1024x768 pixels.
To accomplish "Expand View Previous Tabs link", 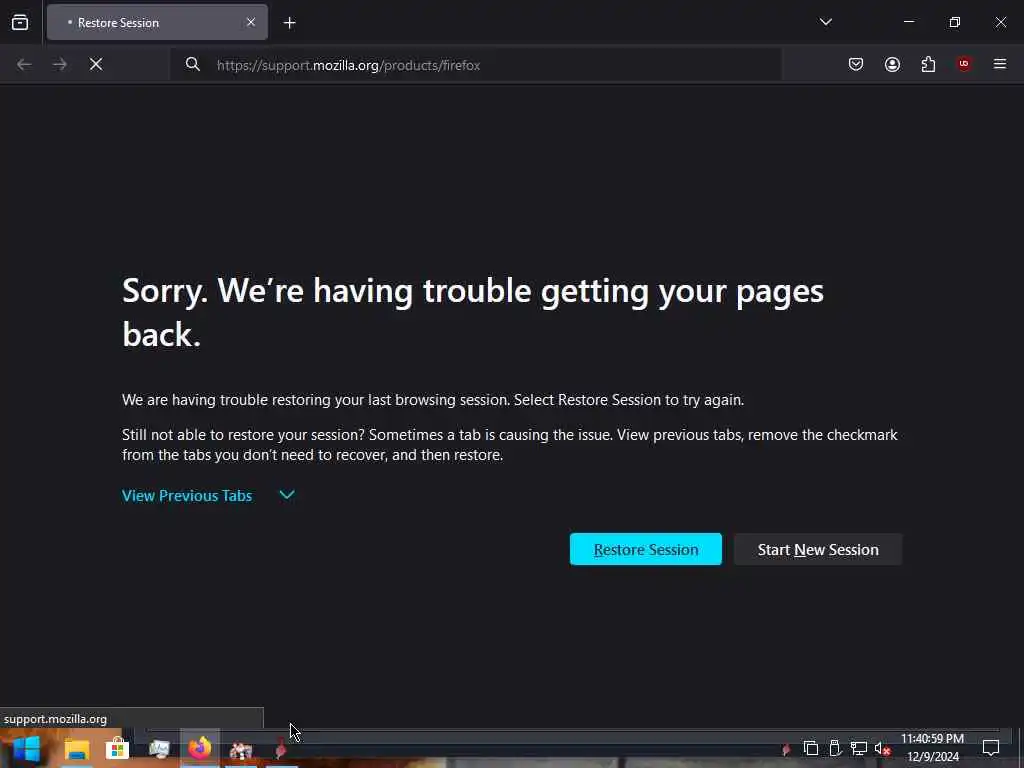I will click(x=187, y=496).
